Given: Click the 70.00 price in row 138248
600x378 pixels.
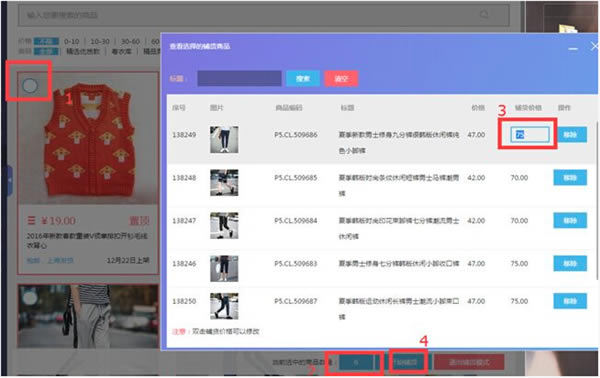Looking at the screenshot, I should tap(519, 178).
